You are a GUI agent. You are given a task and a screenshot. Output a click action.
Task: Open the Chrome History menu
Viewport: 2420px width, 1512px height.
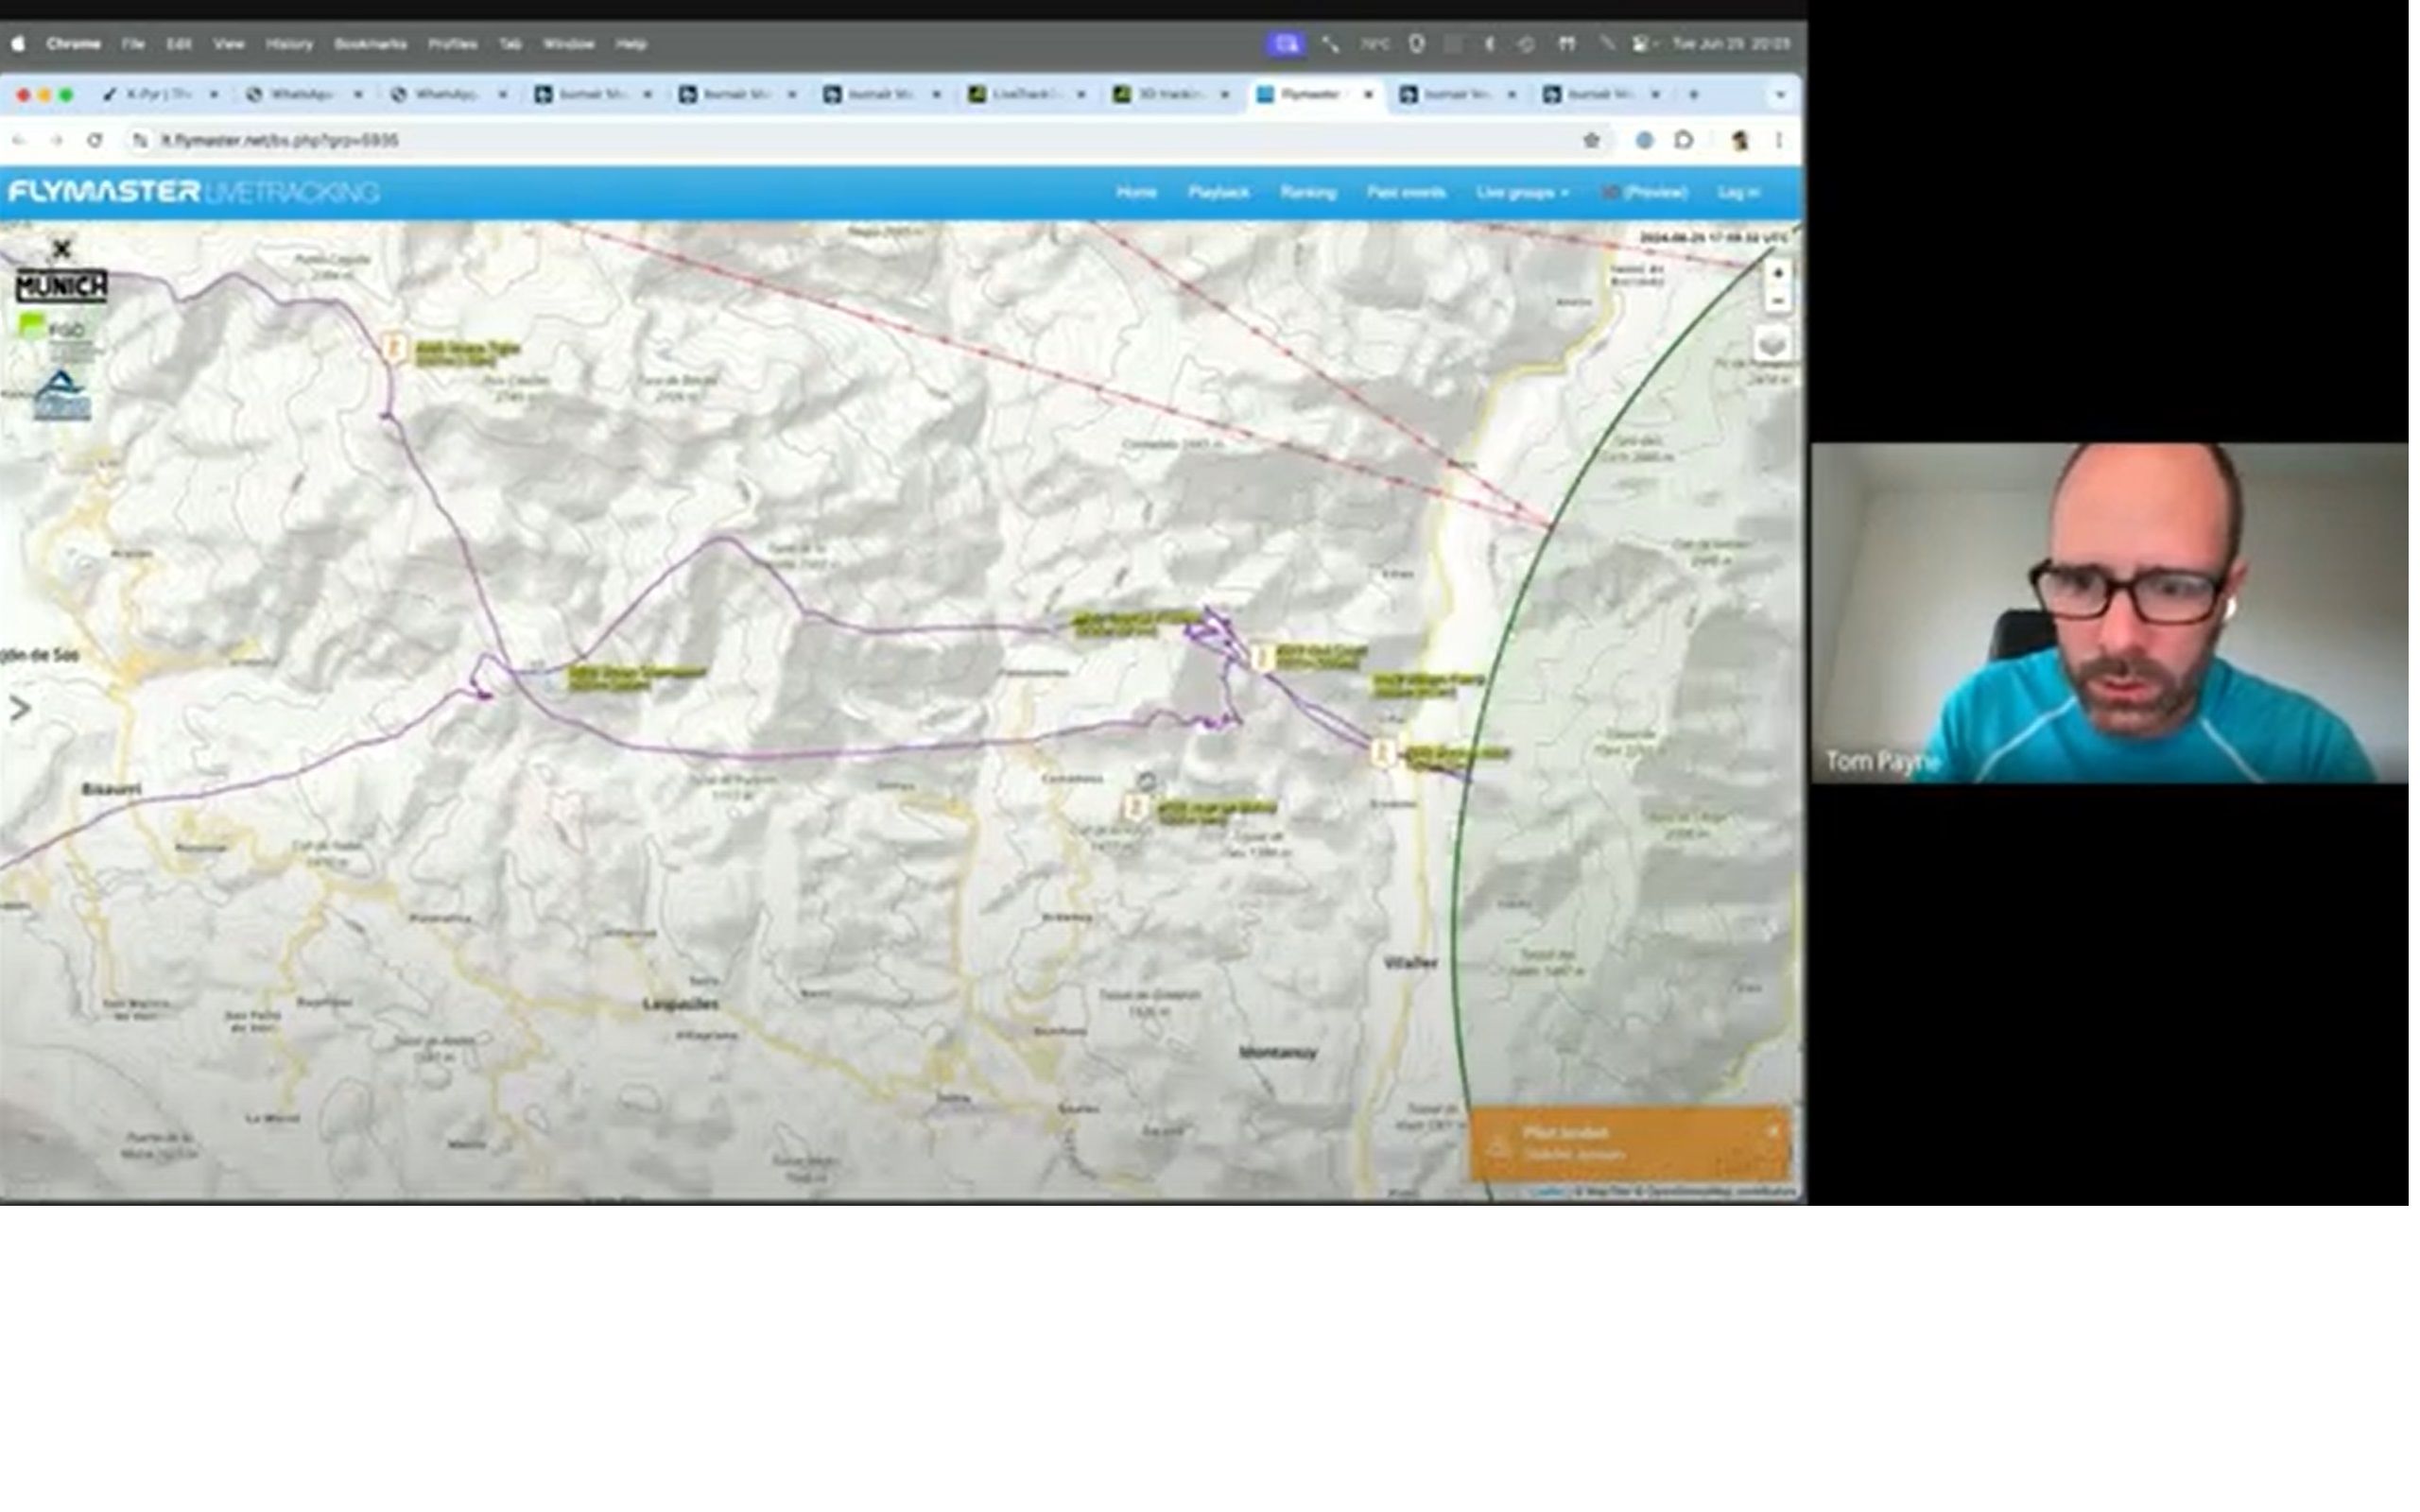pos(289,44)
